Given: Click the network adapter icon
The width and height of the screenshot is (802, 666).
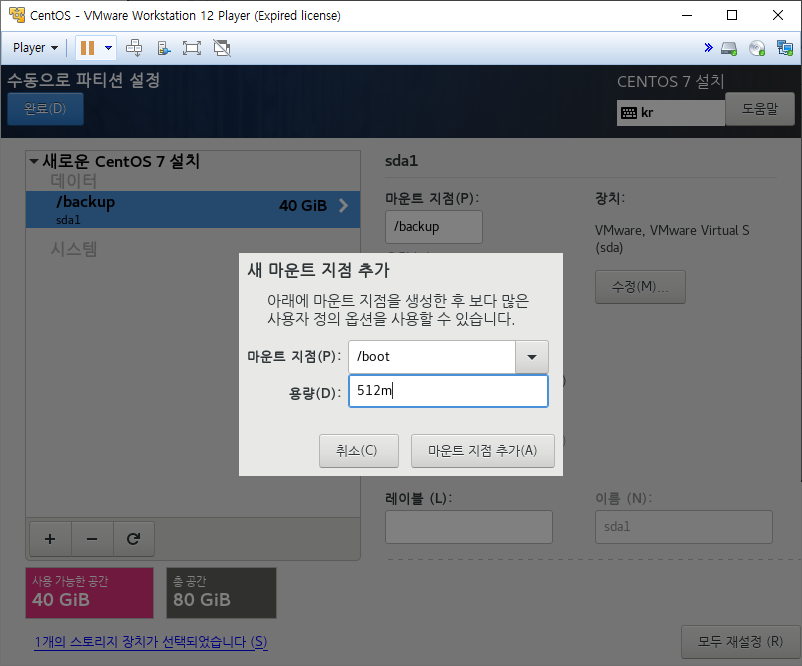Looking at the screenshot, I should coord(785,48).
